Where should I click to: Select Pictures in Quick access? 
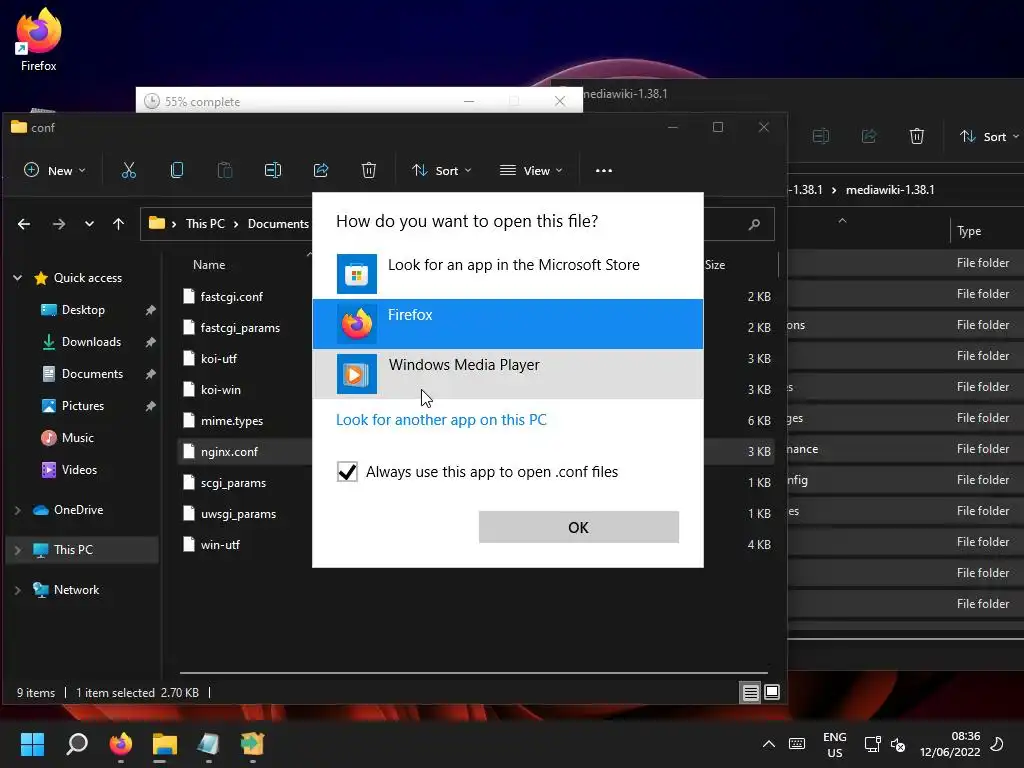[x=82, y=406]
